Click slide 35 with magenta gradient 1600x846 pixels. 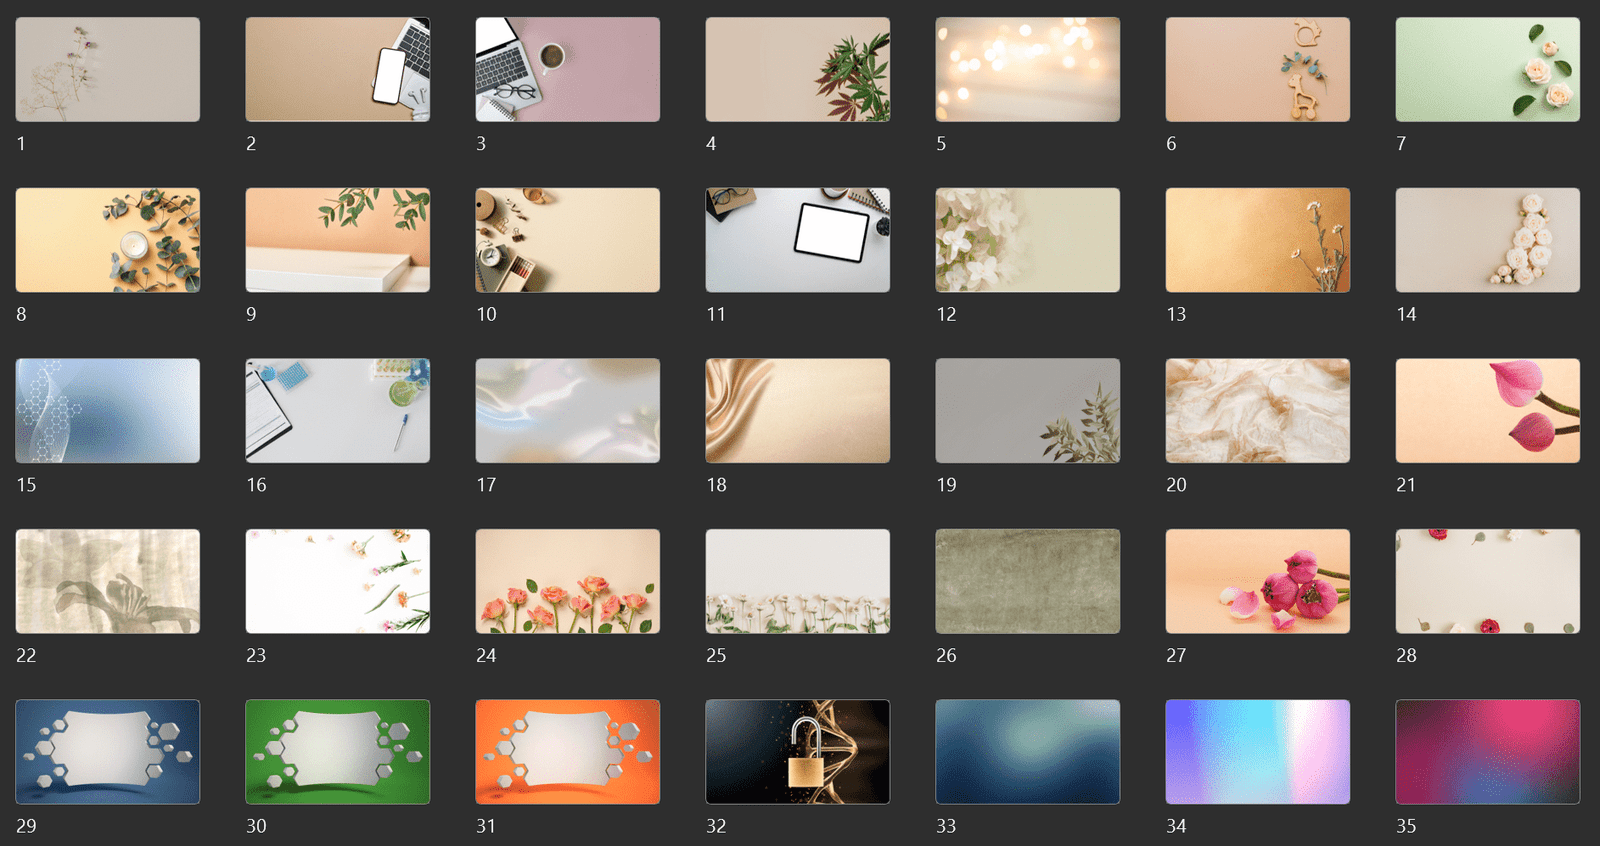[1488, 752]
